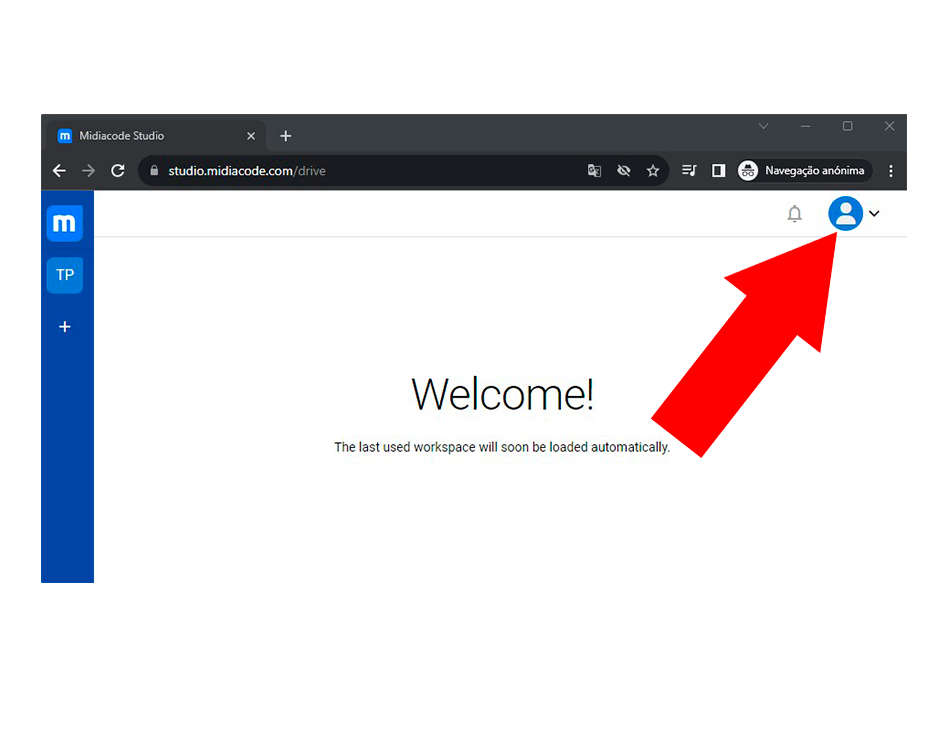Open the Midiacode home logo in sidebar
Screen dimensions: 949x747
click(65, 223)
